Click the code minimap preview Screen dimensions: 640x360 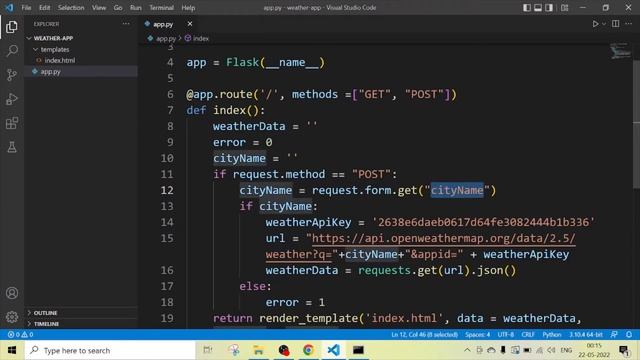tap(620, 51)
